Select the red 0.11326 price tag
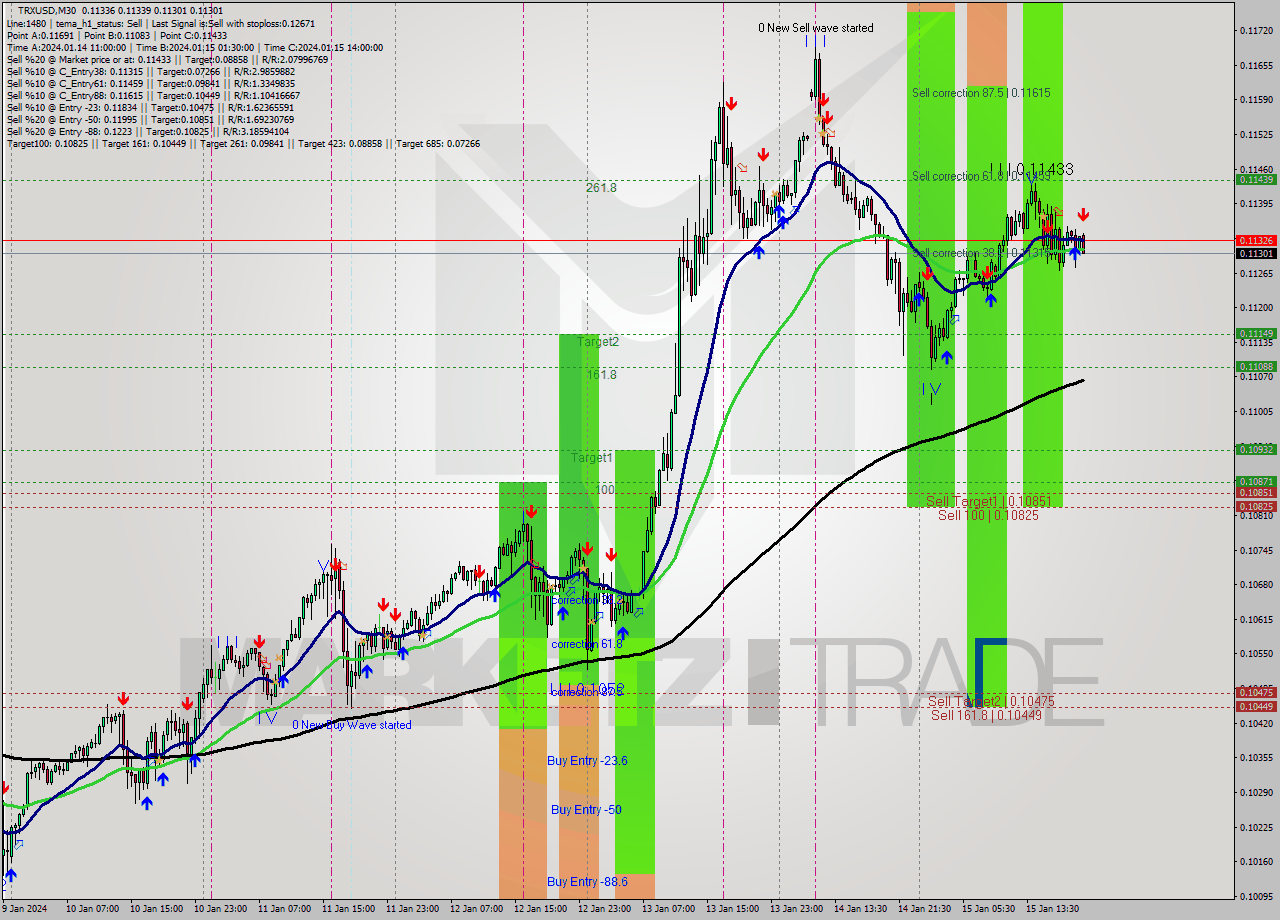Image resolution: width=1280 pixels, height=920 pixels. (x=1256, y=241)
